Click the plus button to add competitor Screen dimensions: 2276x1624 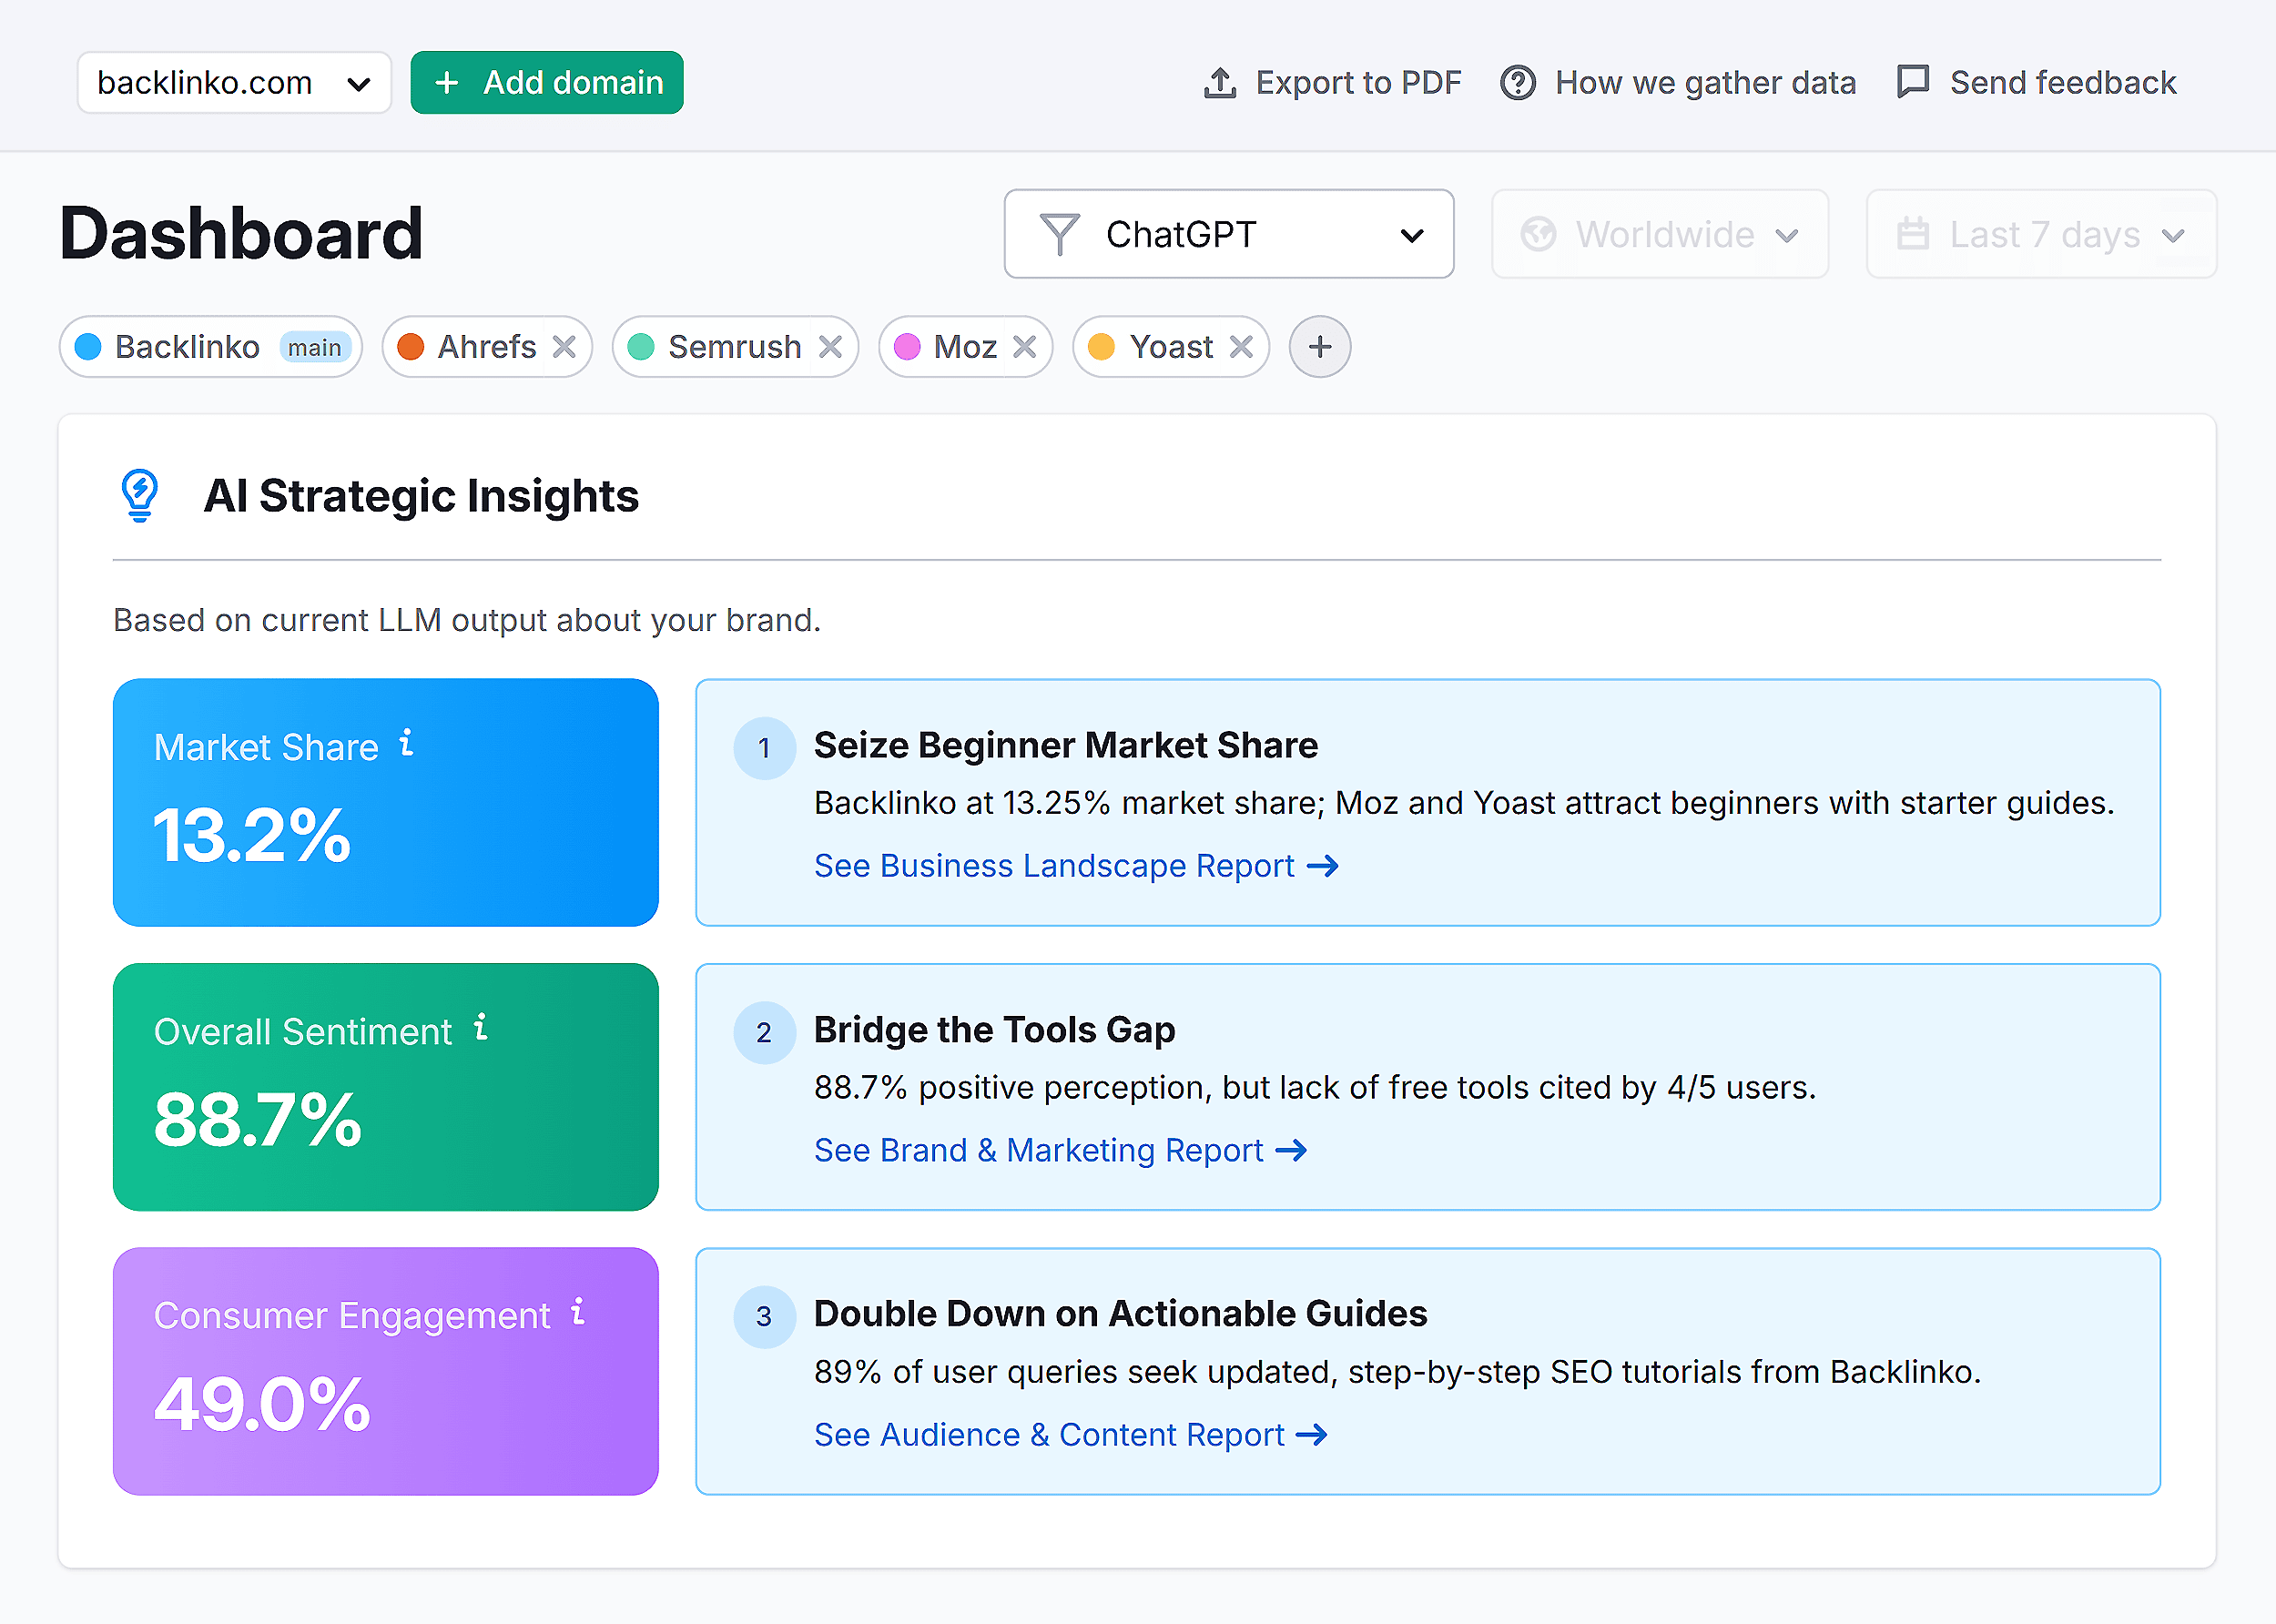(x=1320, y=347)
